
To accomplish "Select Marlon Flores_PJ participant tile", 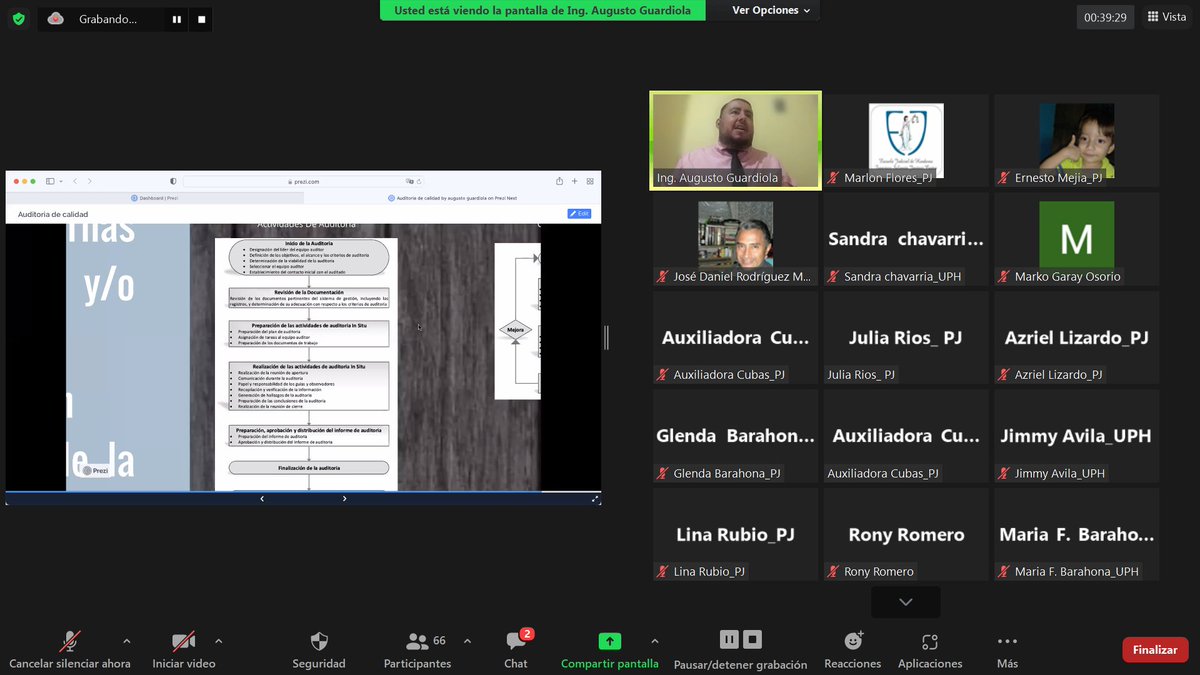I will [x=906, y=140].
